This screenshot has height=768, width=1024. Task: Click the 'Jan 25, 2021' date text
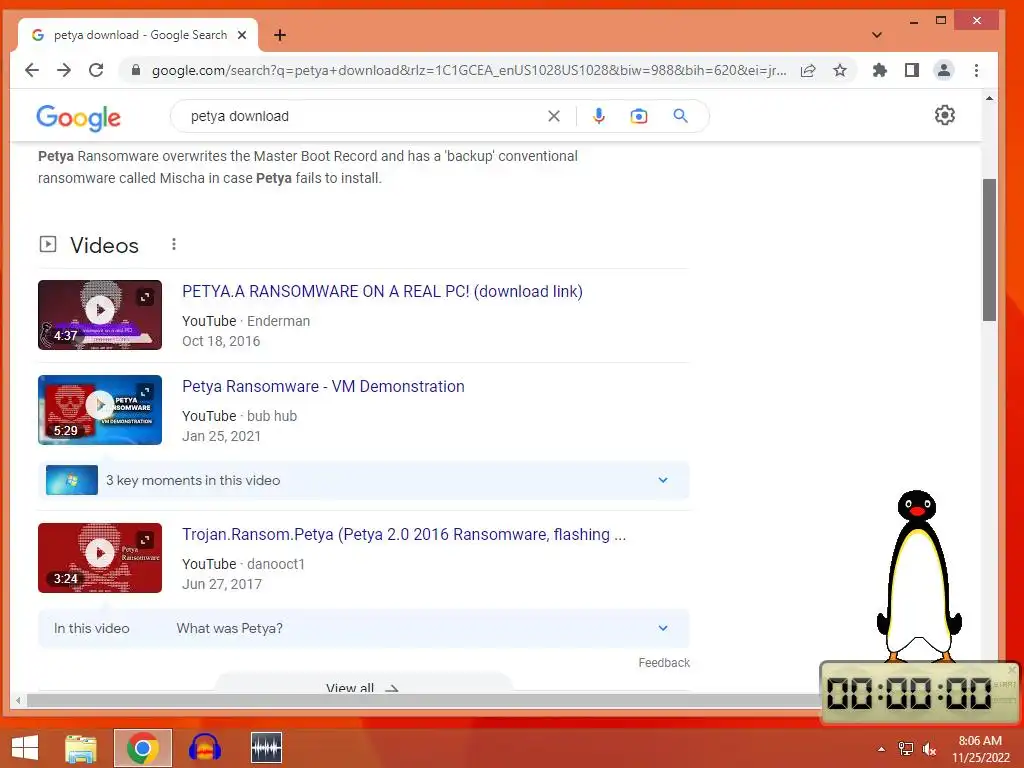pos(221,436)
